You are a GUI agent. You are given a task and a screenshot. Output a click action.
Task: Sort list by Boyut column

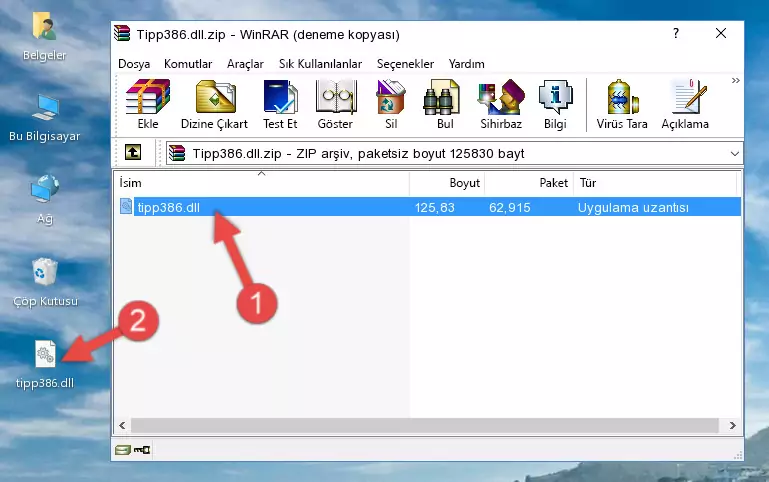click(x=447, y=183)
